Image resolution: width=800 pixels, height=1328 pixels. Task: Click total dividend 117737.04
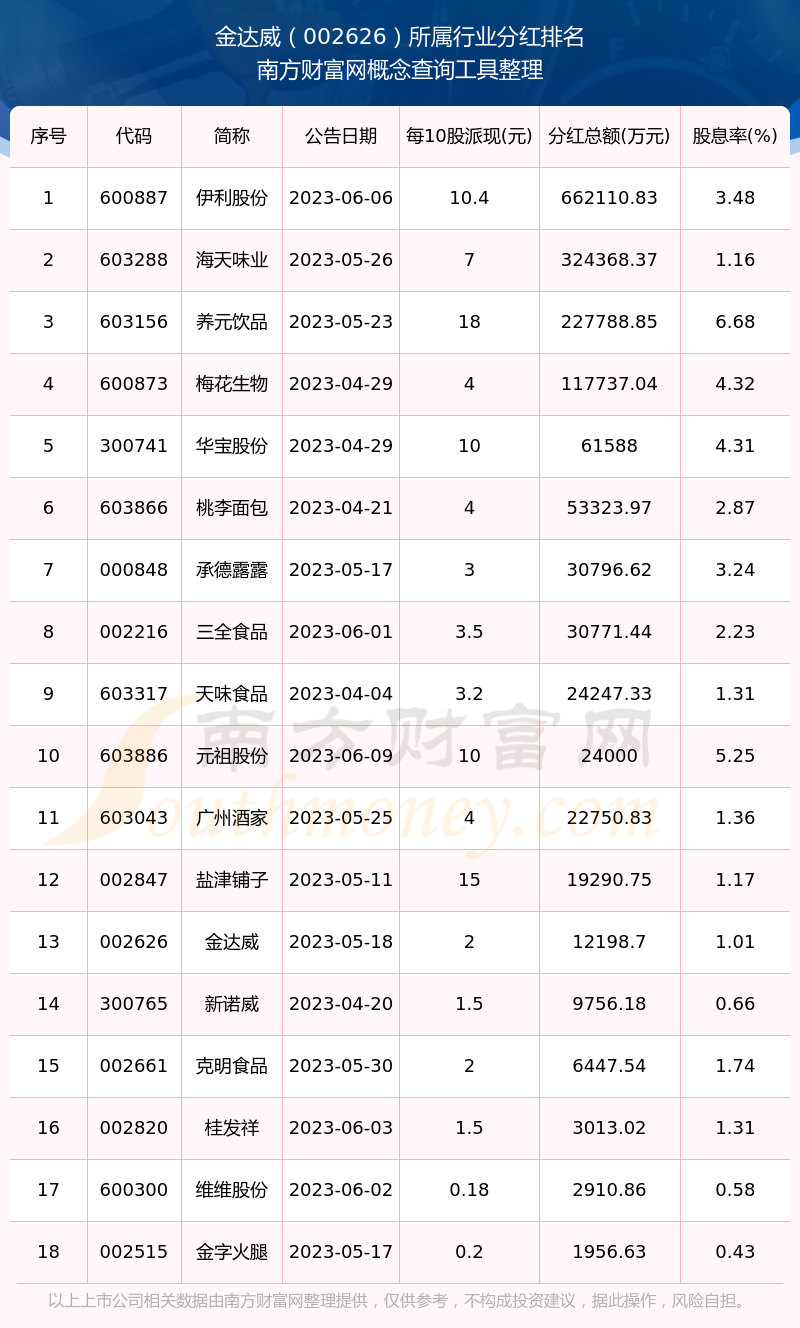(x=610, y=384)
